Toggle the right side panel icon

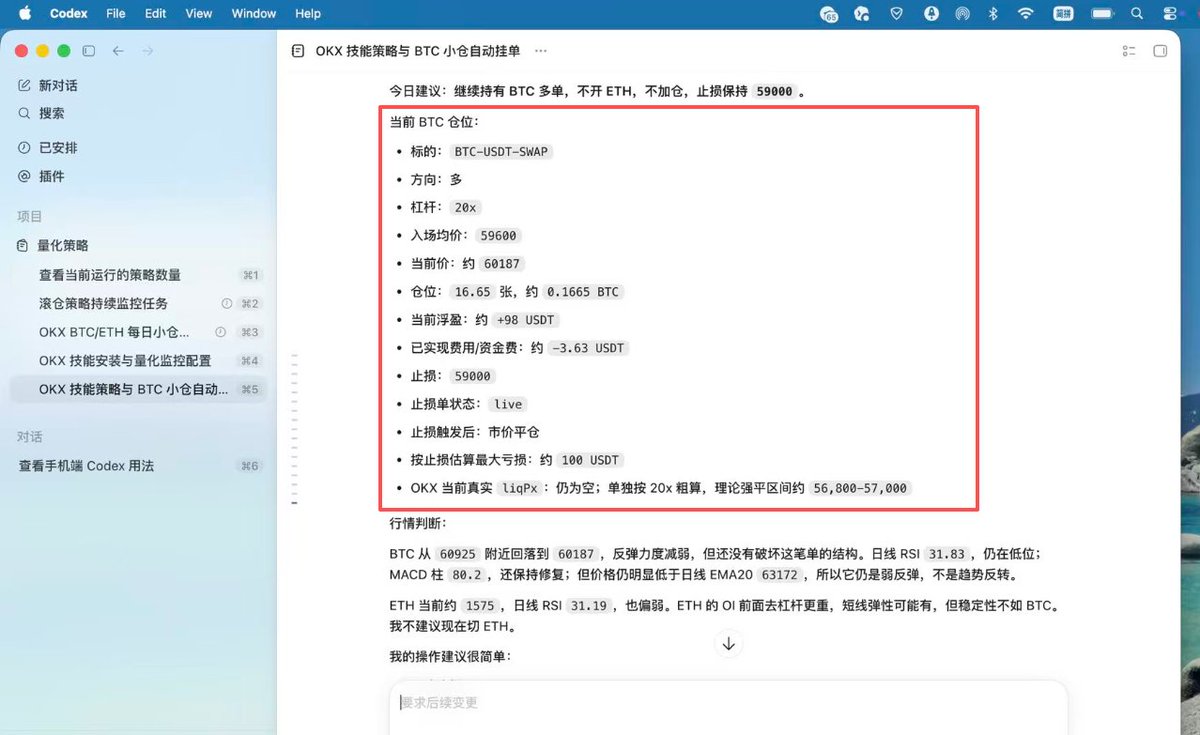tap(1160, 51)
